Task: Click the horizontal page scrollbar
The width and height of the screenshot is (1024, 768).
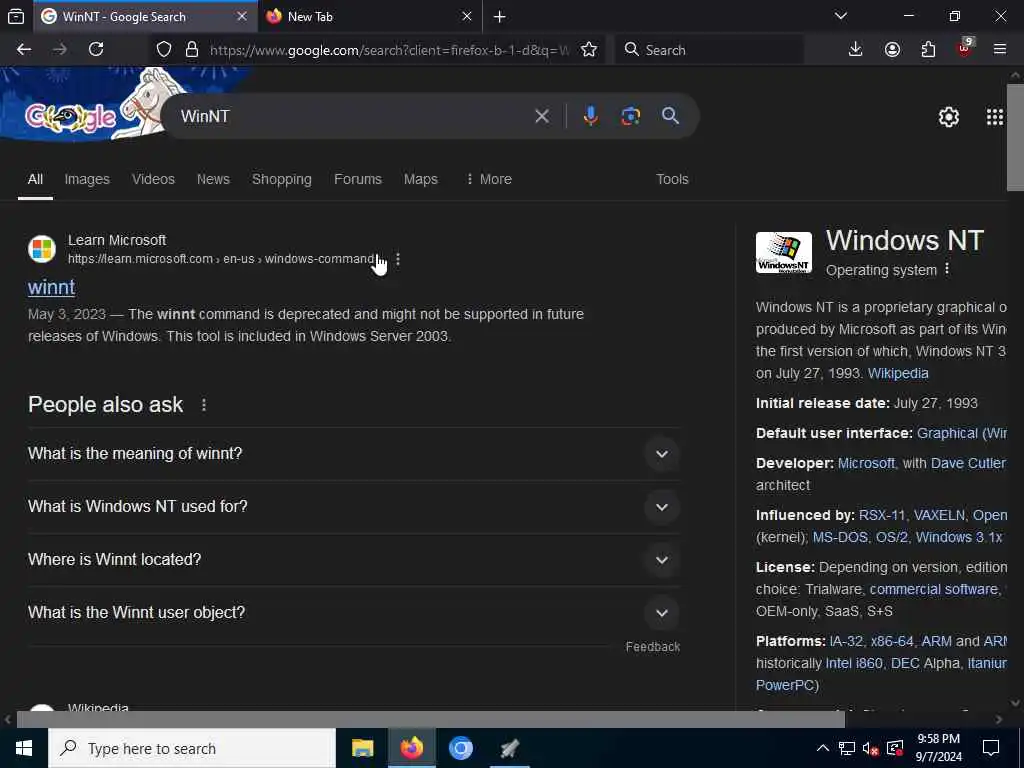Action: click(430, 720)
